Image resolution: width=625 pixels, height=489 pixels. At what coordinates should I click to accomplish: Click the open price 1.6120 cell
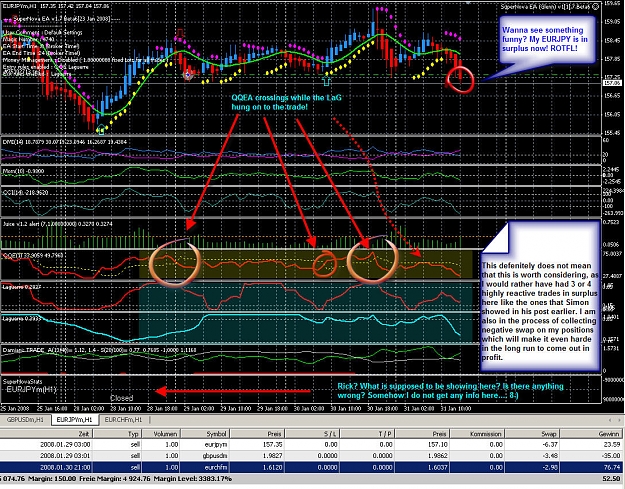point(273,467)
